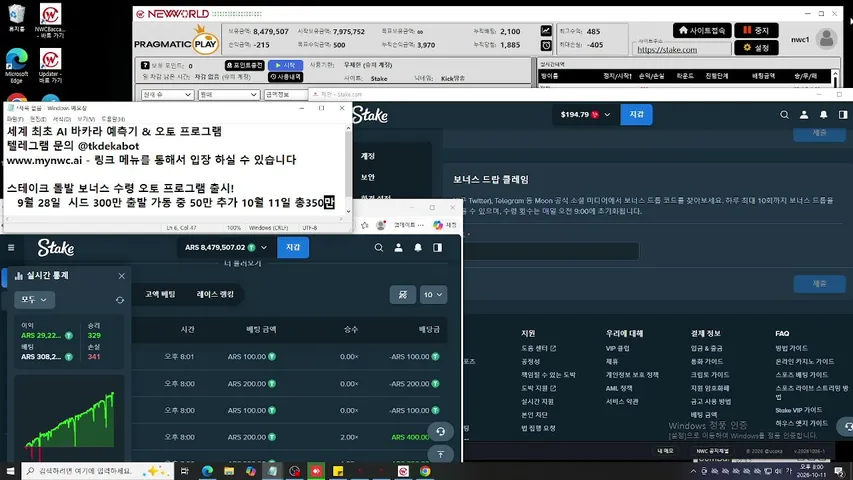Toggle sidebar icon in the back Stake window

pyautogui.click(x=843, y=115)
